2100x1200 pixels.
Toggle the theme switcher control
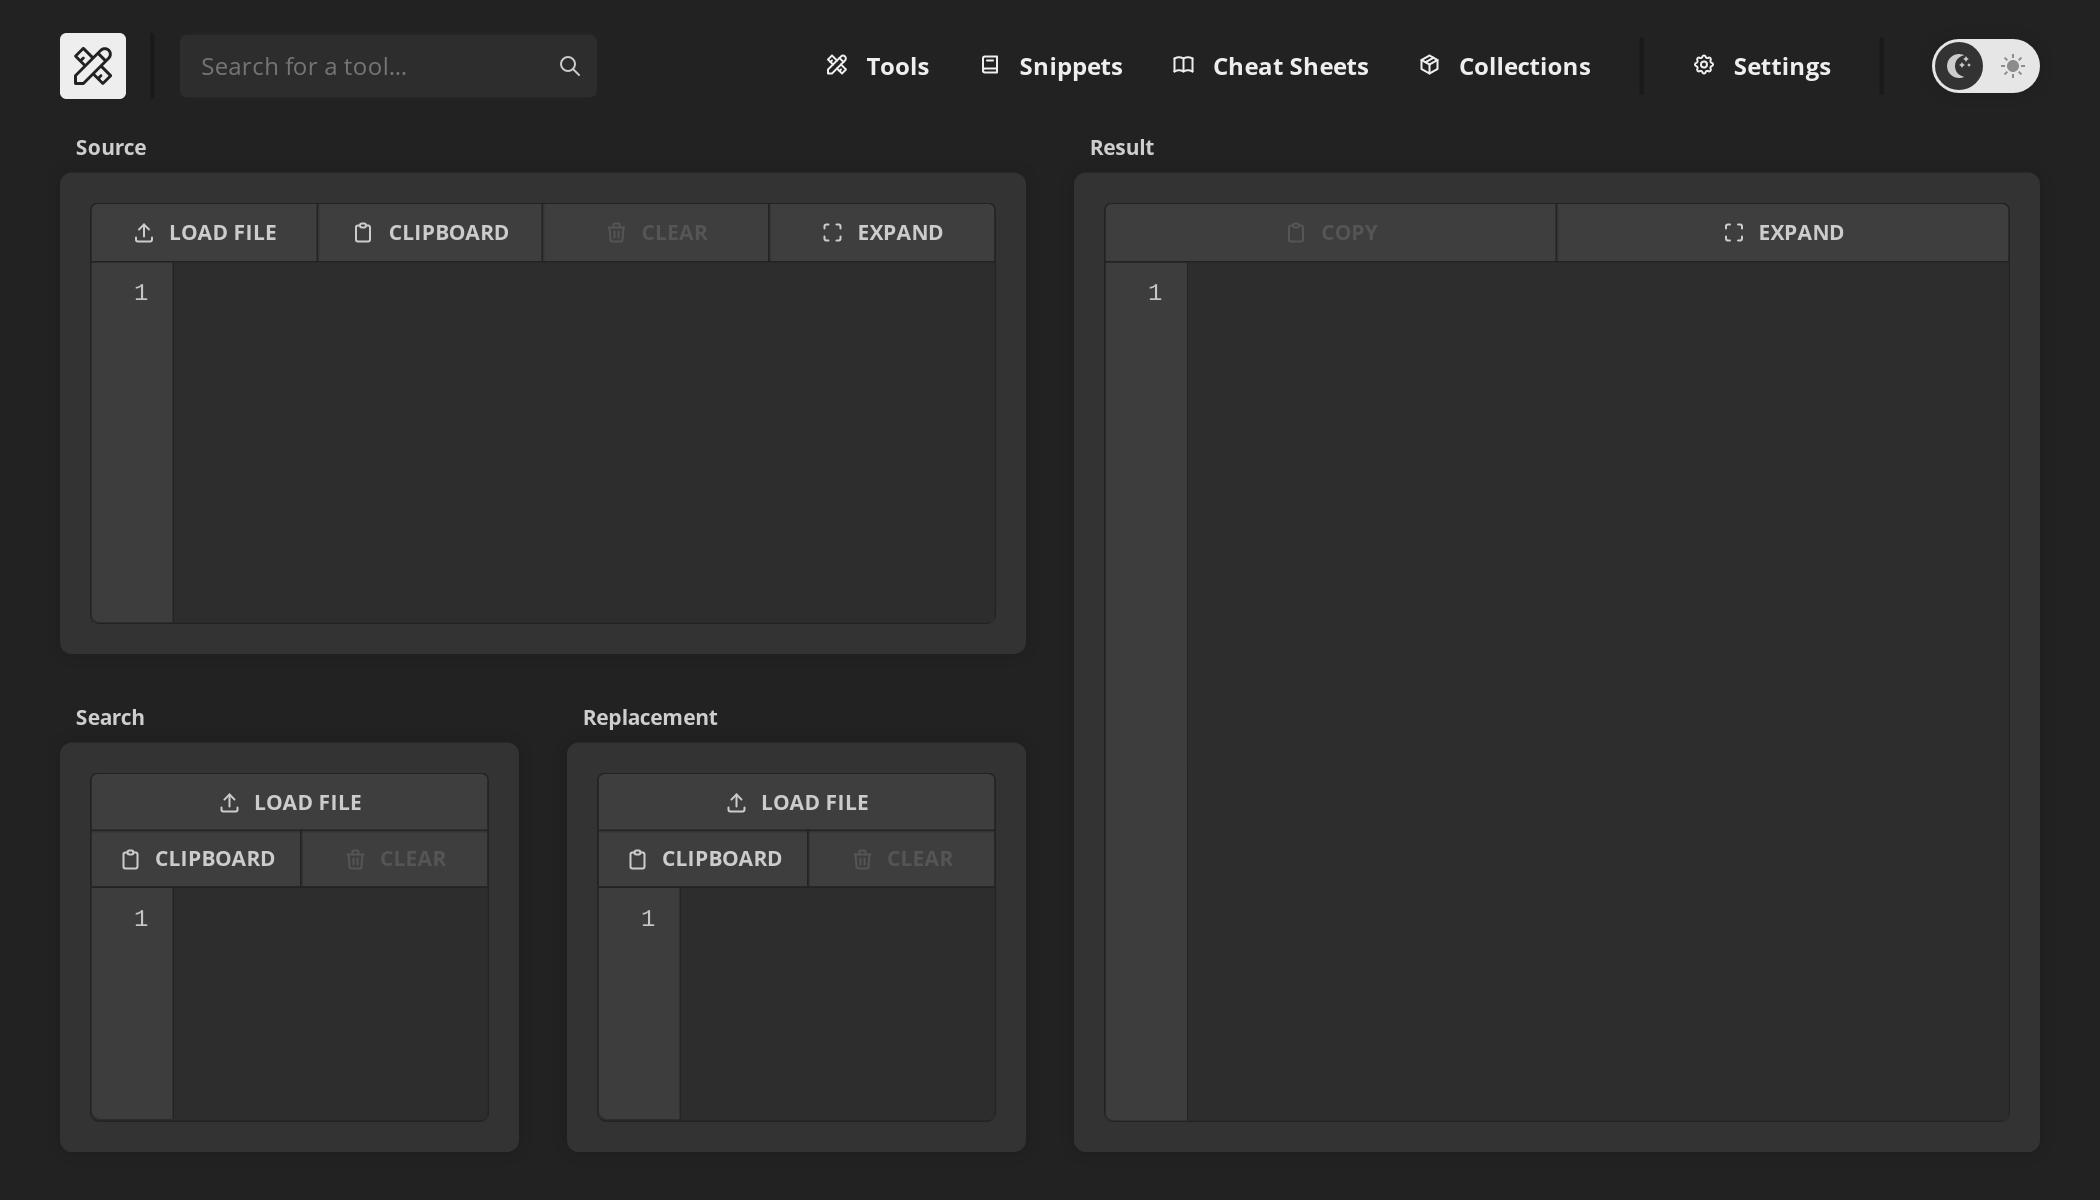(x=1985, y=66)
